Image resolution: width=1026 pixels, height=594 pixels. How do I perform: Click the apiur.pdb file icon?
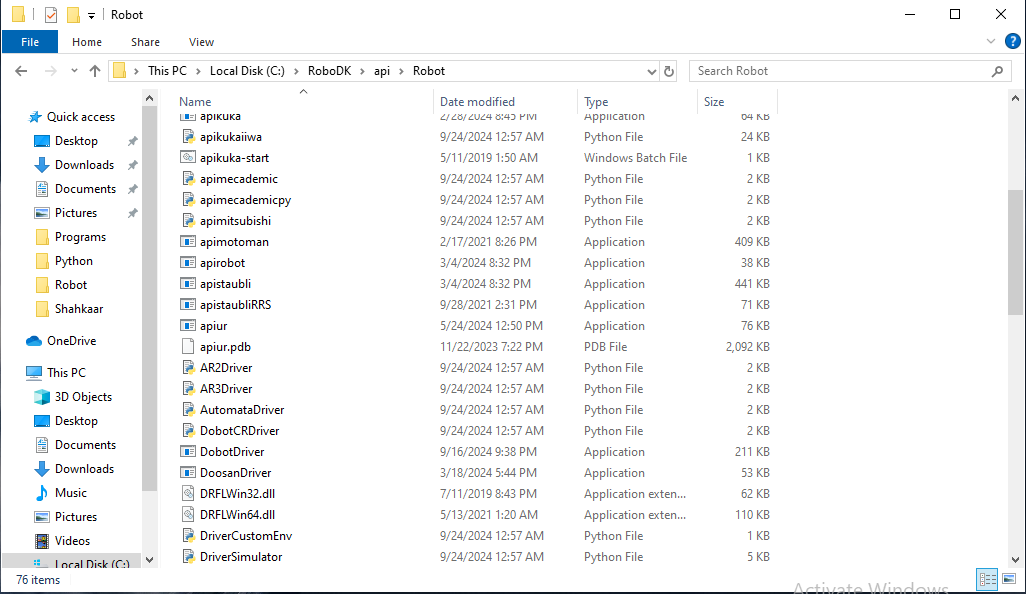click(x=188, y=347)
